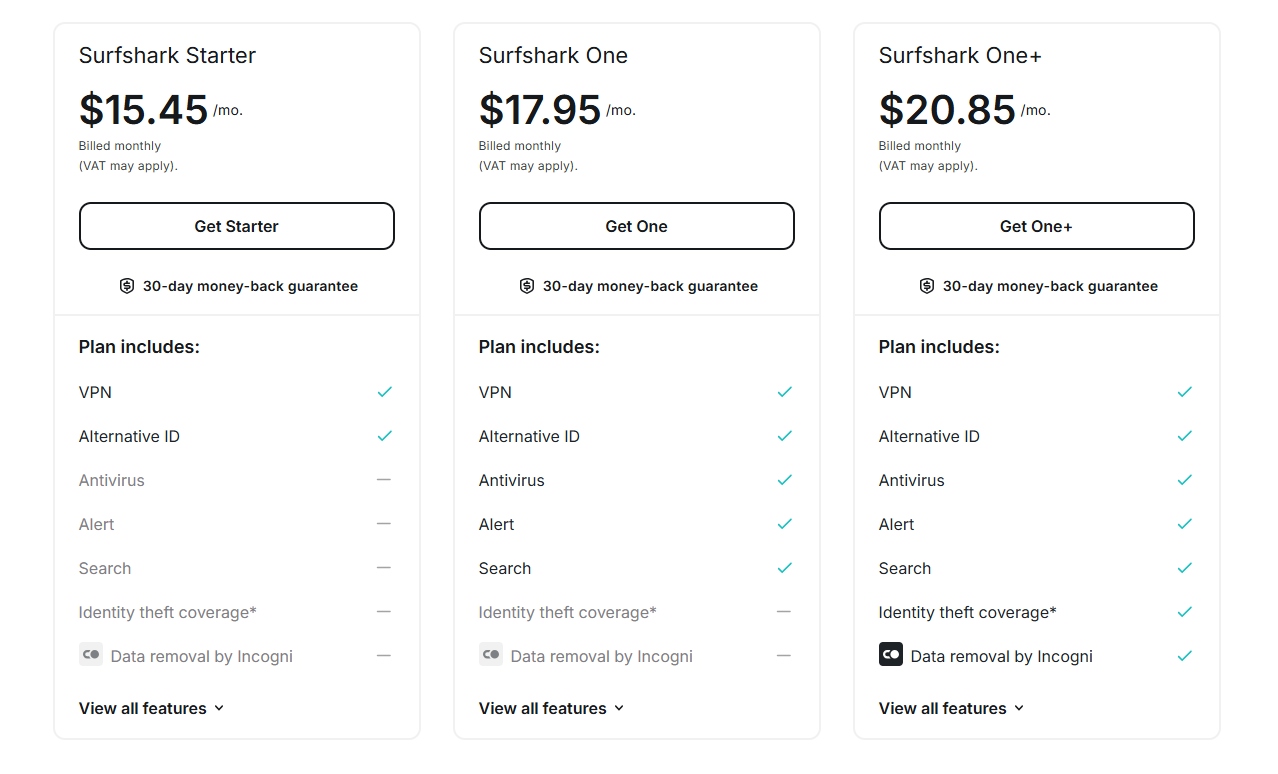Viewport: 1278px width, 774px height.
Task: Click the shield icon in the Surfshark One column
Action: pyautogui.click(x=526, y=286)
